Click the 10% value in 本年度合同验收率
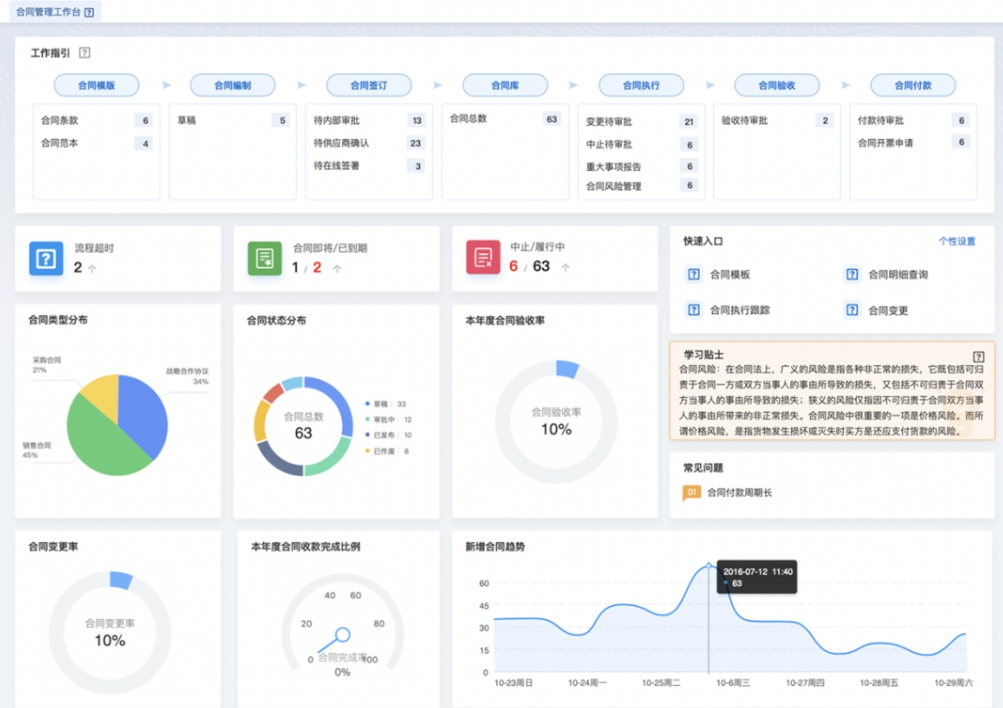The image size is (1003, 708). 557,429
